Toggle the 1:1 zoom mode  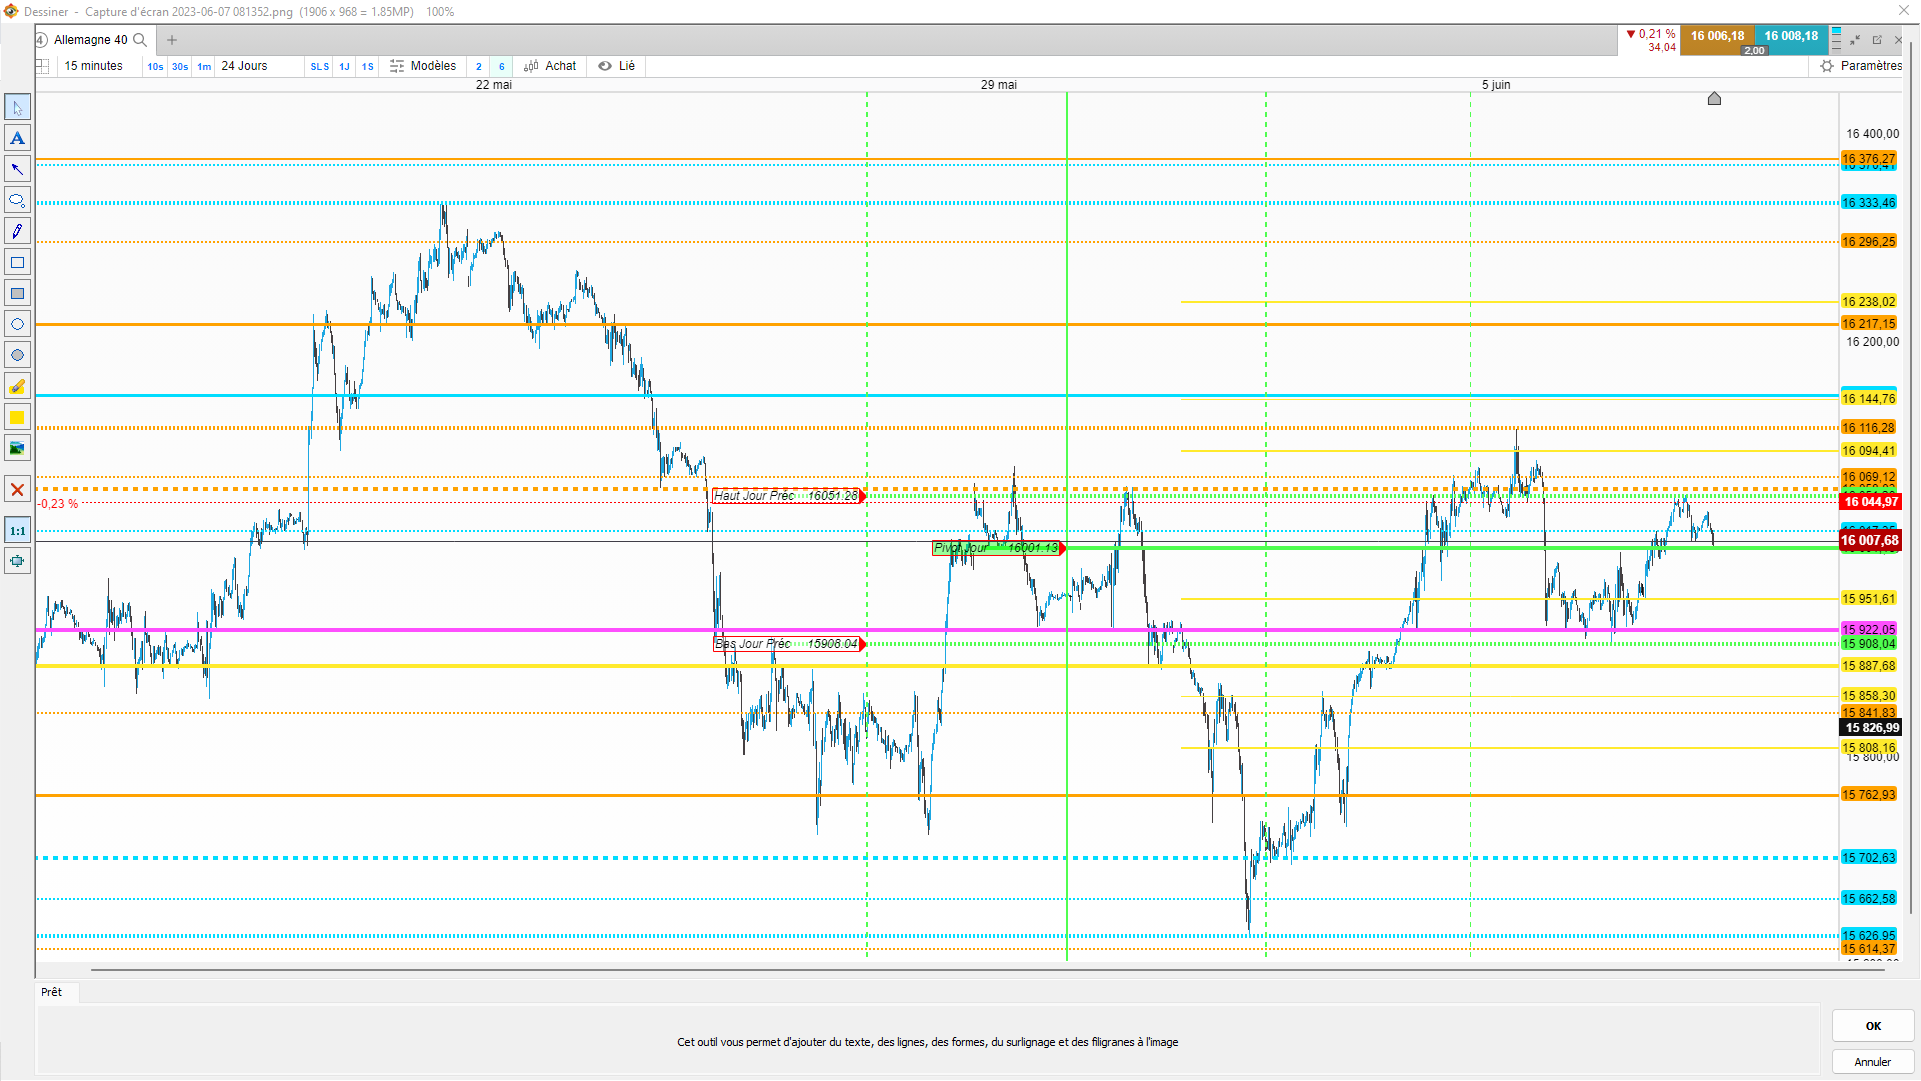click(17, 531)
